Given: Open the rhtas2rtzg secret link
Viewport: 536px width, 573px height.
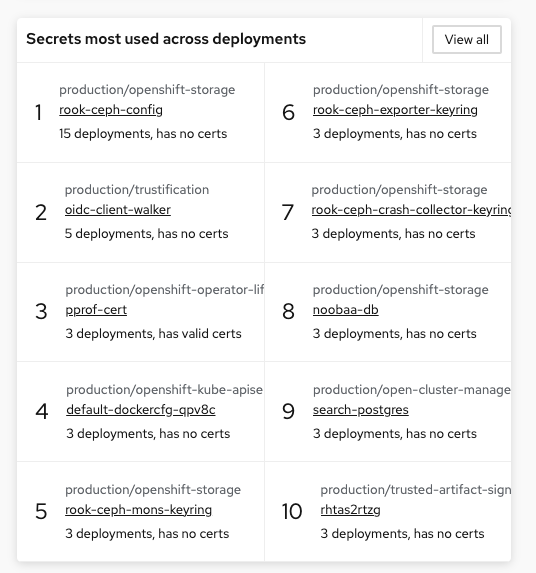Looking at the screenshot, I should (350, 510).
